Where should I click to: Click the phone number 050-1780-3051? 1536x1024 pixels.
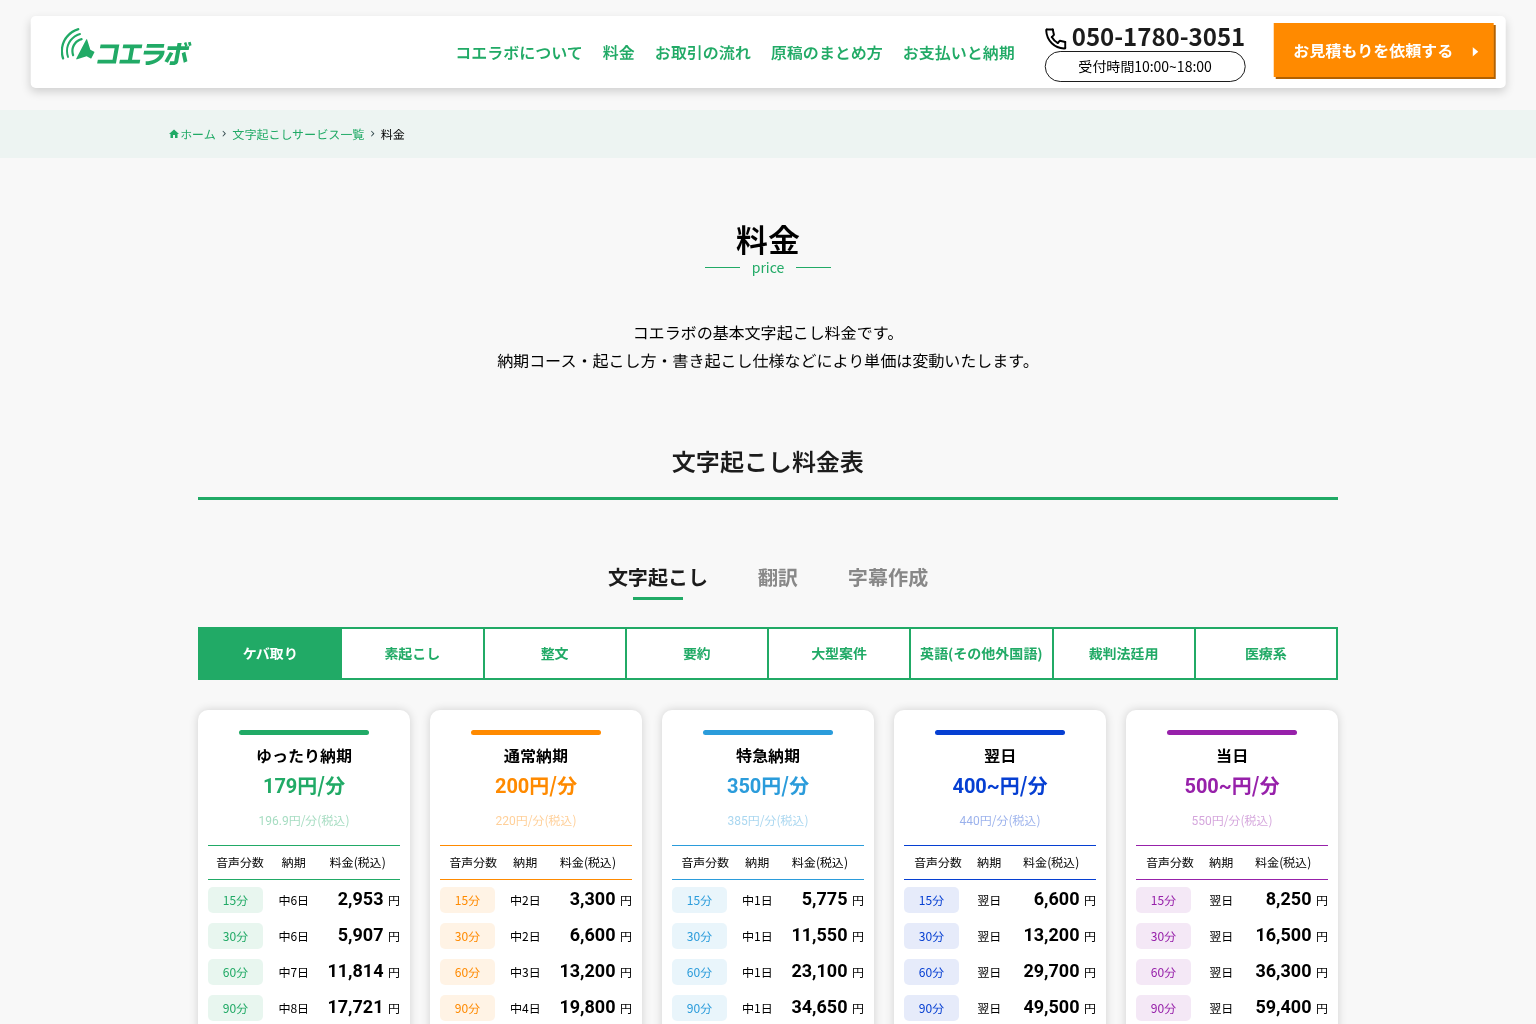point(1158,37)
